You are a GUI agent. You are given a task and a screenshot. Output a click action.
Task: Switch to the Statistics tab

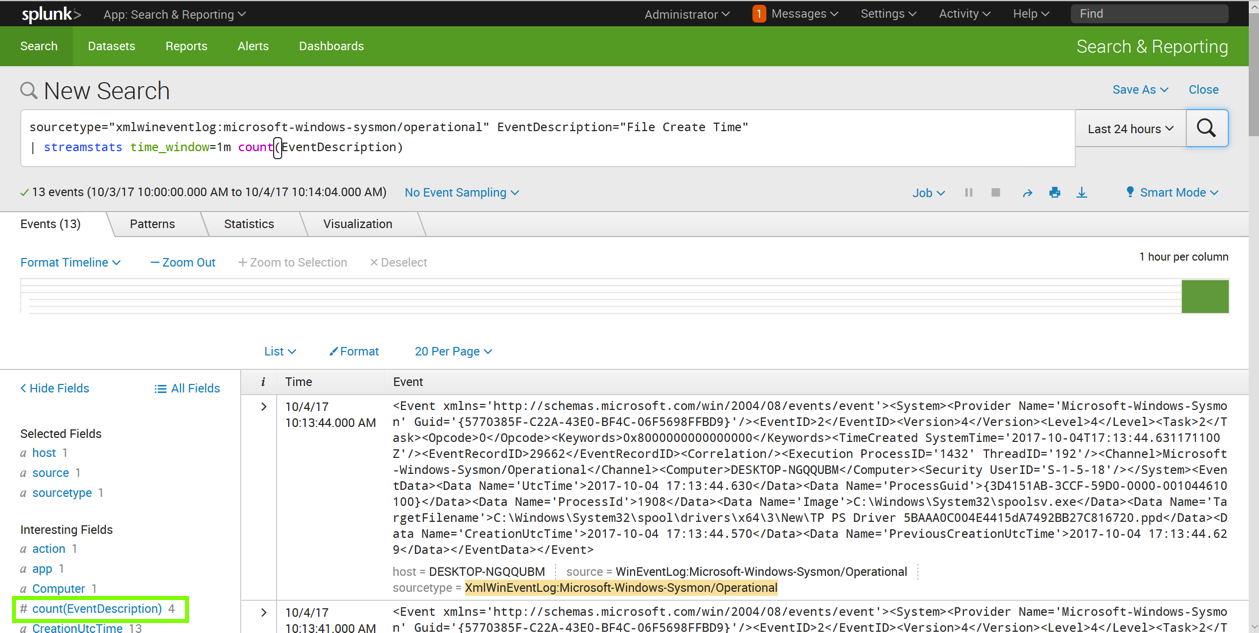click(x=249, y=224)
